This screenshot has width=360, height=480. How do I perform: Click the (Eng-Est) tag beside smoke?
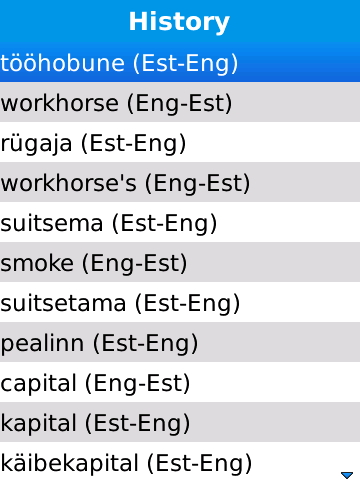135,264
